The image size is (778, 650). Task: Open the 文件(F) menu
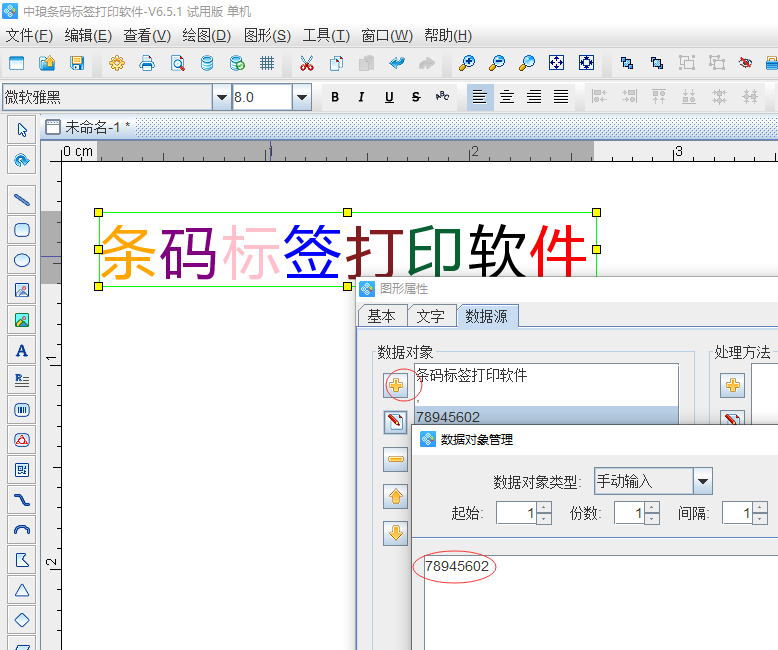pyautogui.click(x=29, y=36)
